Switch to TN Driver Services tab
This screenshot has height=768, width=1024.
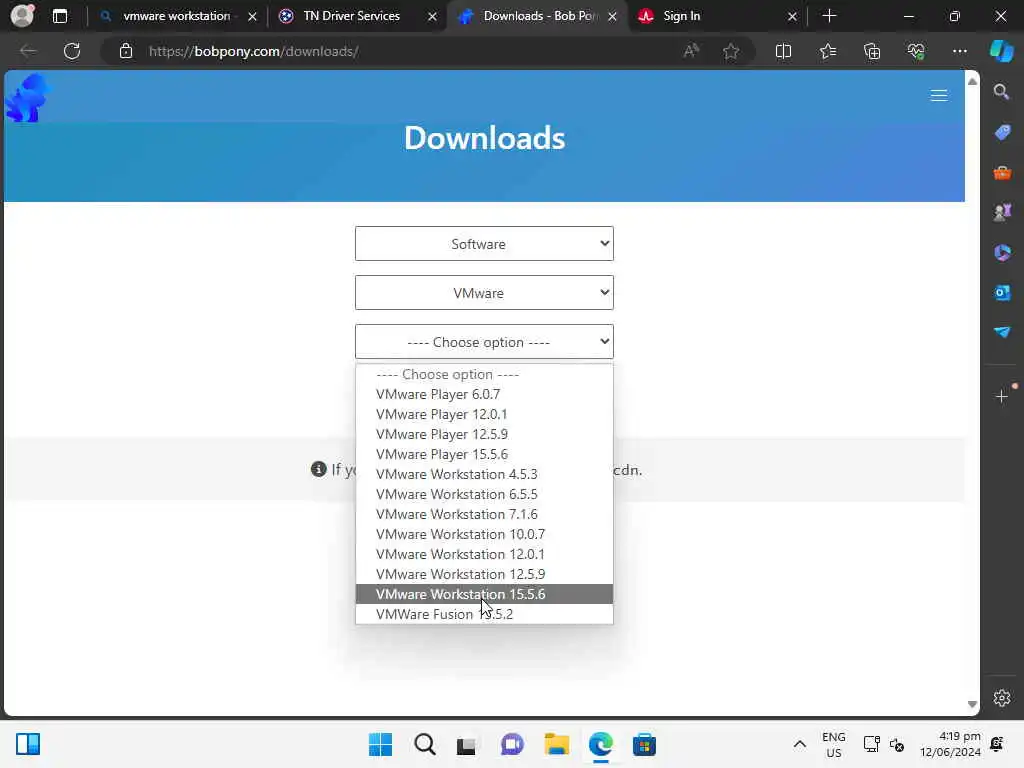tap(357, 16)
